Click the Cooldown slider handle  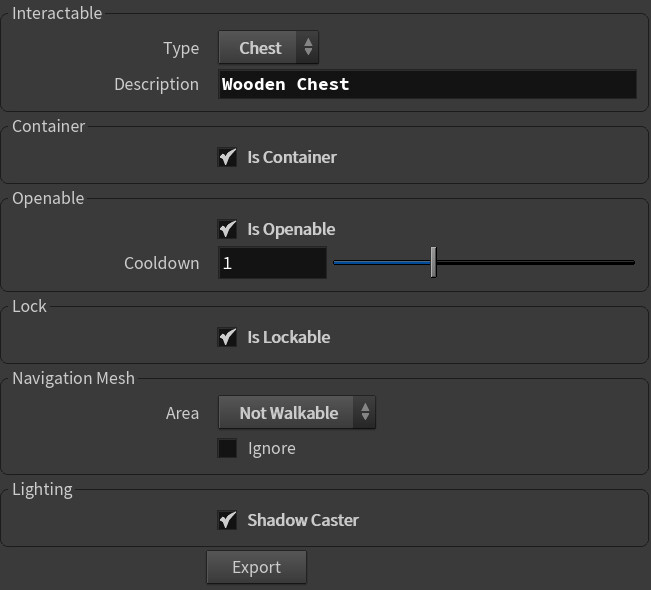click(433, 262)
